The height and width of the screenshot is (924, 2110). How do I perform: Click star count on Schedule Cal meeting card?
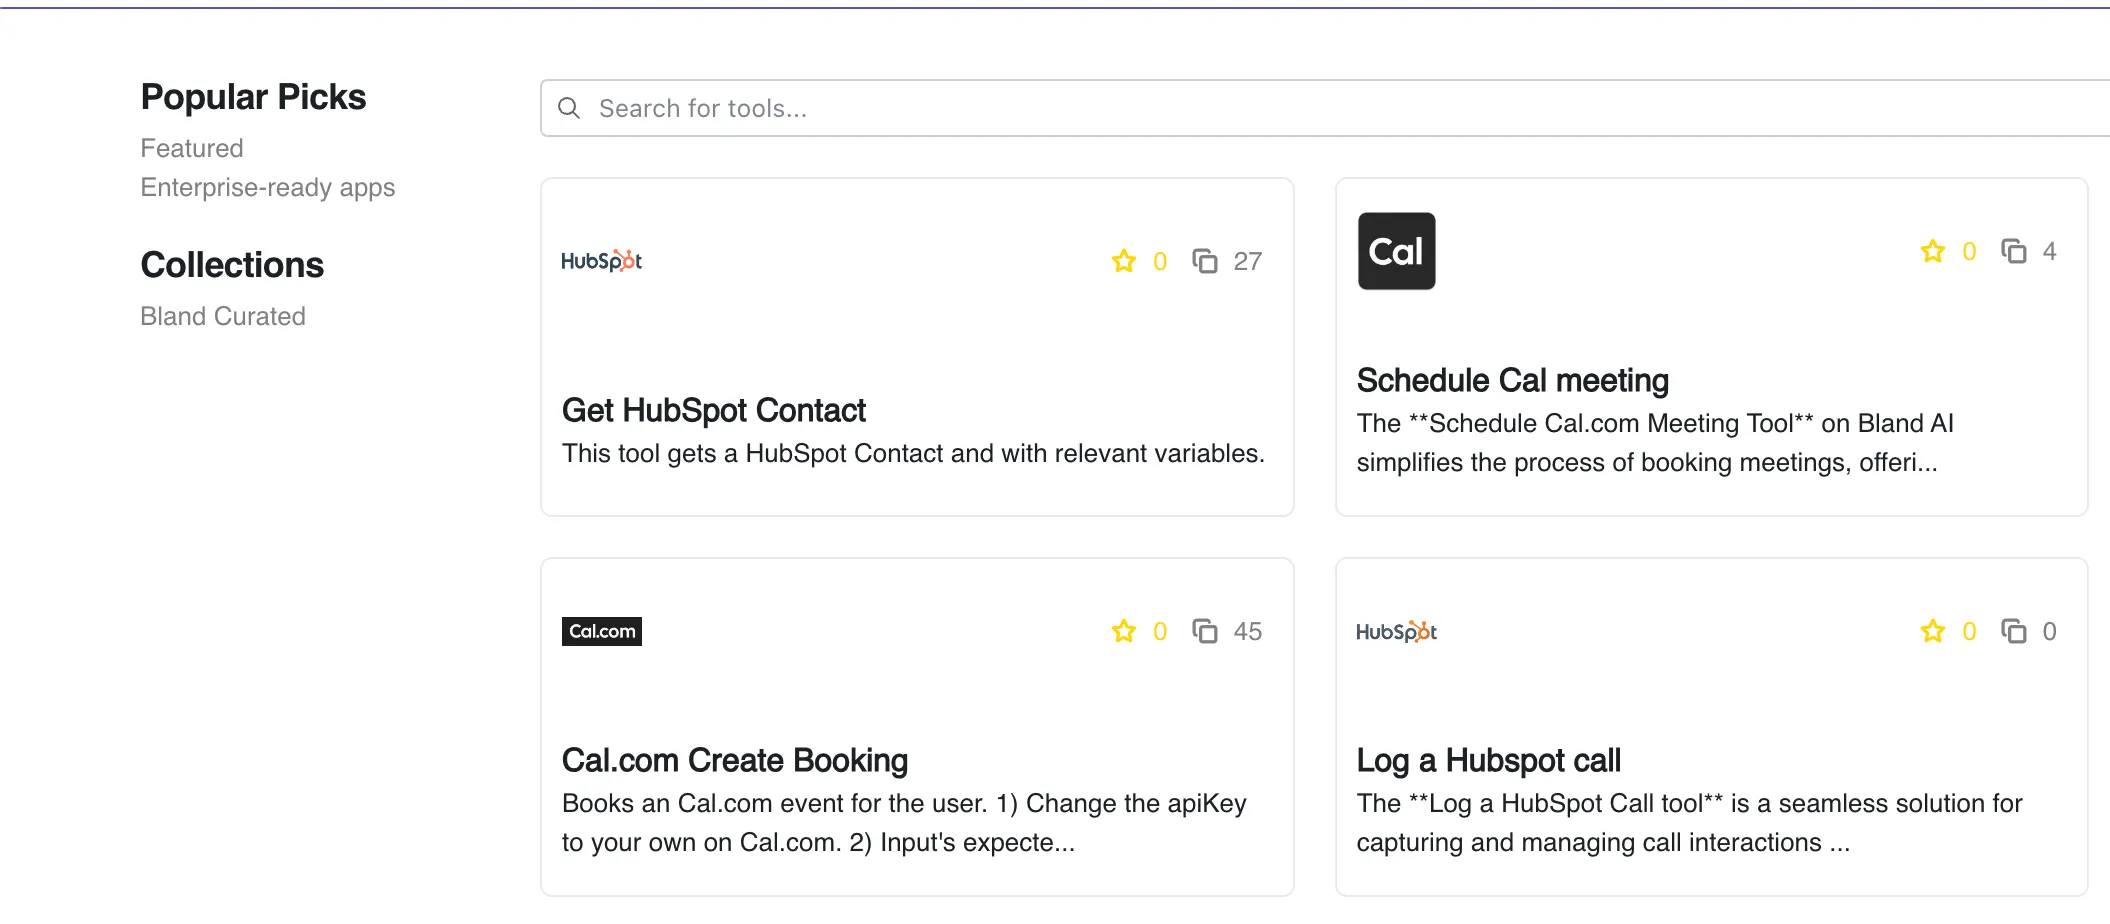(x=1969, y=251)
